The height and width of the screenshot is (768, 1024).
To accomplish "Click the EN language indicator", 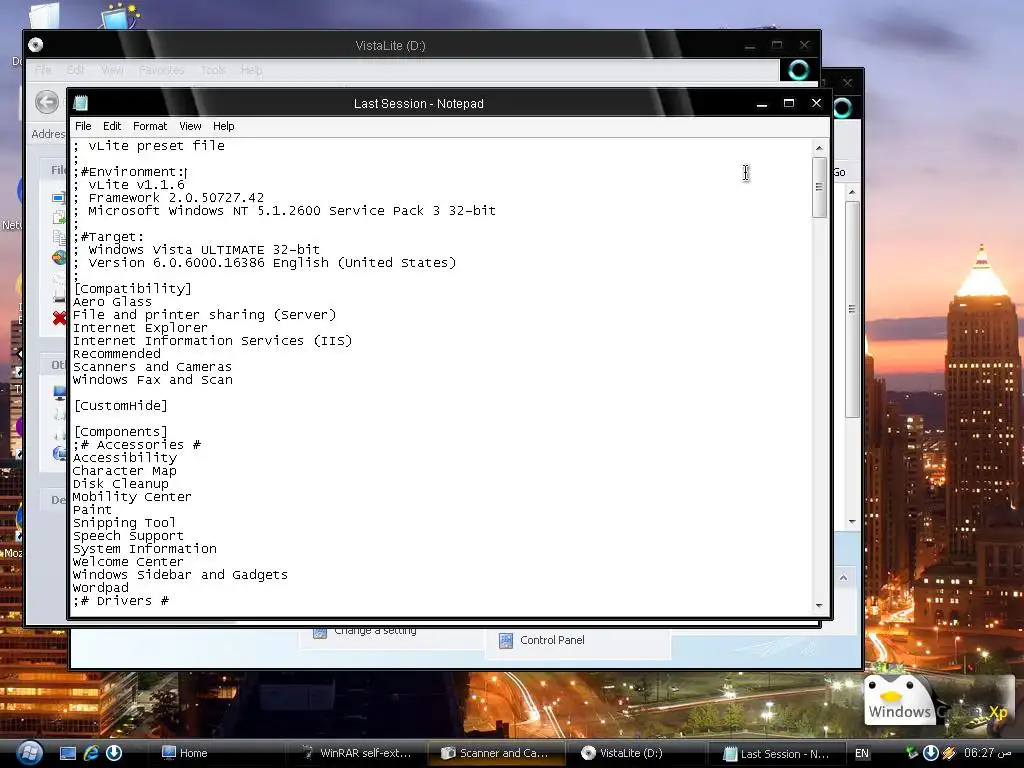I will (x=862, y=753).
